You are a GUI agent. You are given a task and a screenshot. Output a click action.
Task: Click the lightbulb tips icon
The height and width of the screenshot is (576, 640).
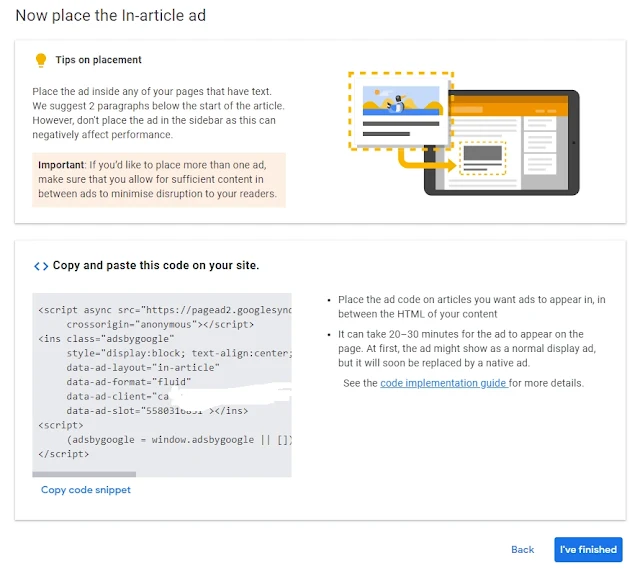point(41,60)
